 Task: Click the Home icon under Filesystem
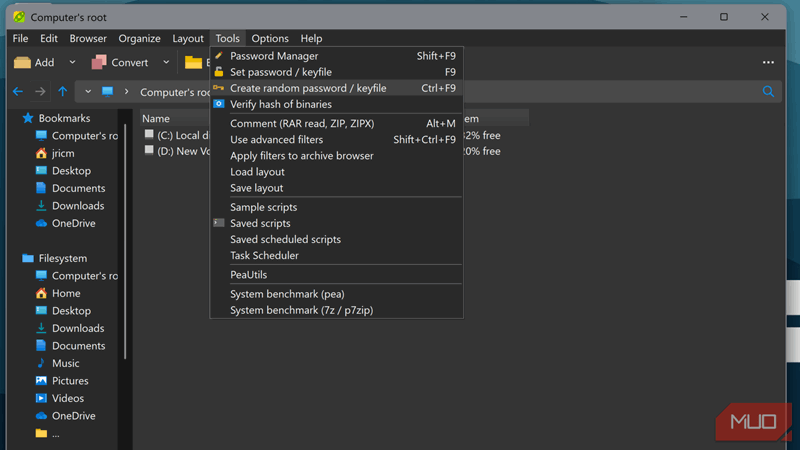coord(41,293)
